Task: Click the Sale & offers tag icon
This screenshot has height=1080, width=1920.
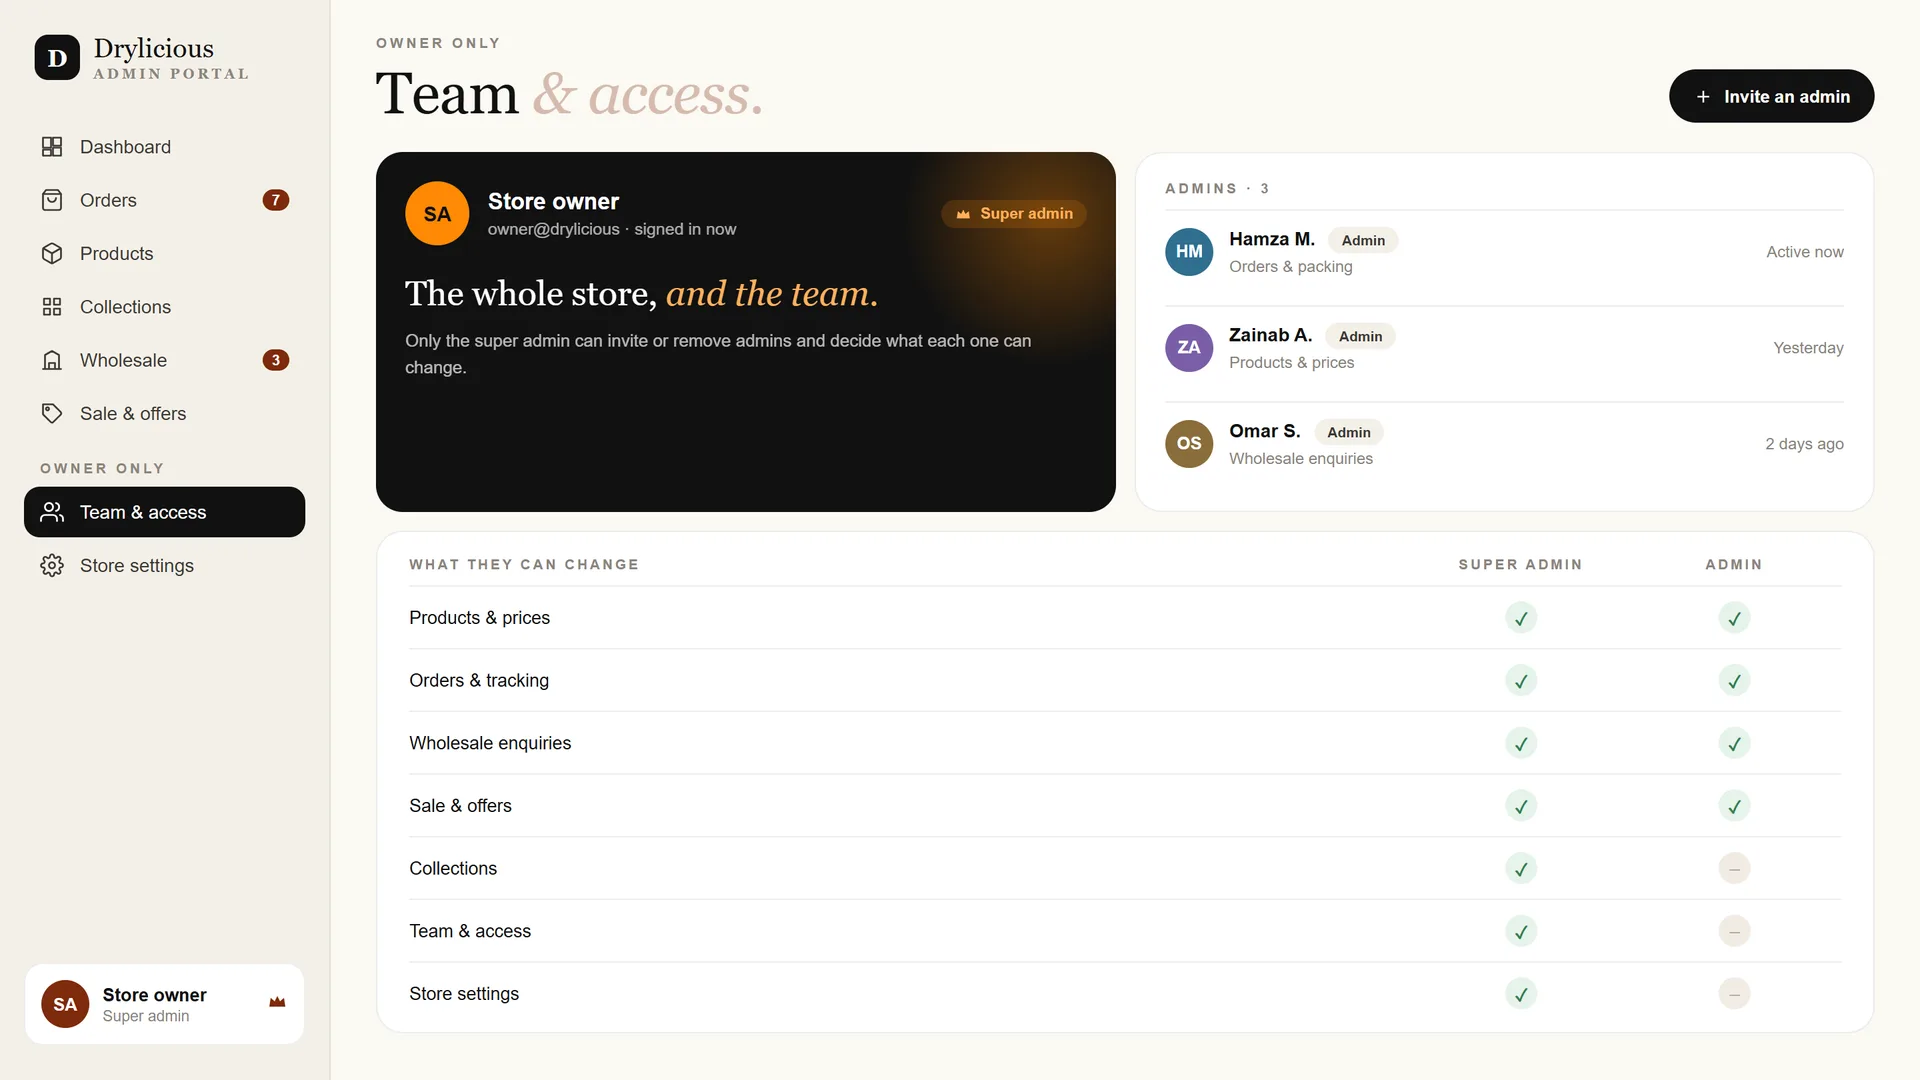Action: point(52,413)
